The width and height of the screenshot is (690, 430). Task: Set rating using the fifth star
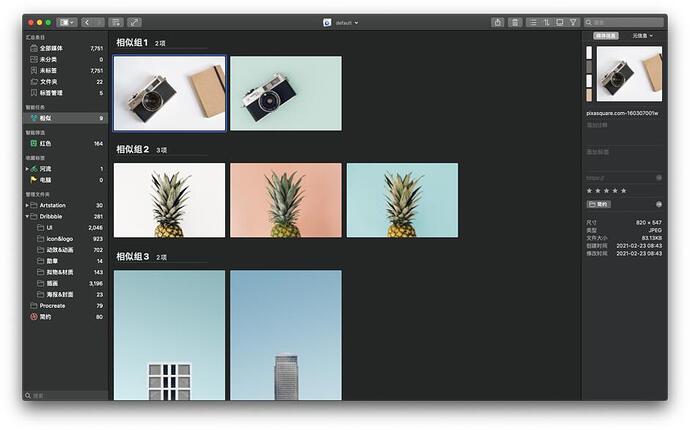625,190
